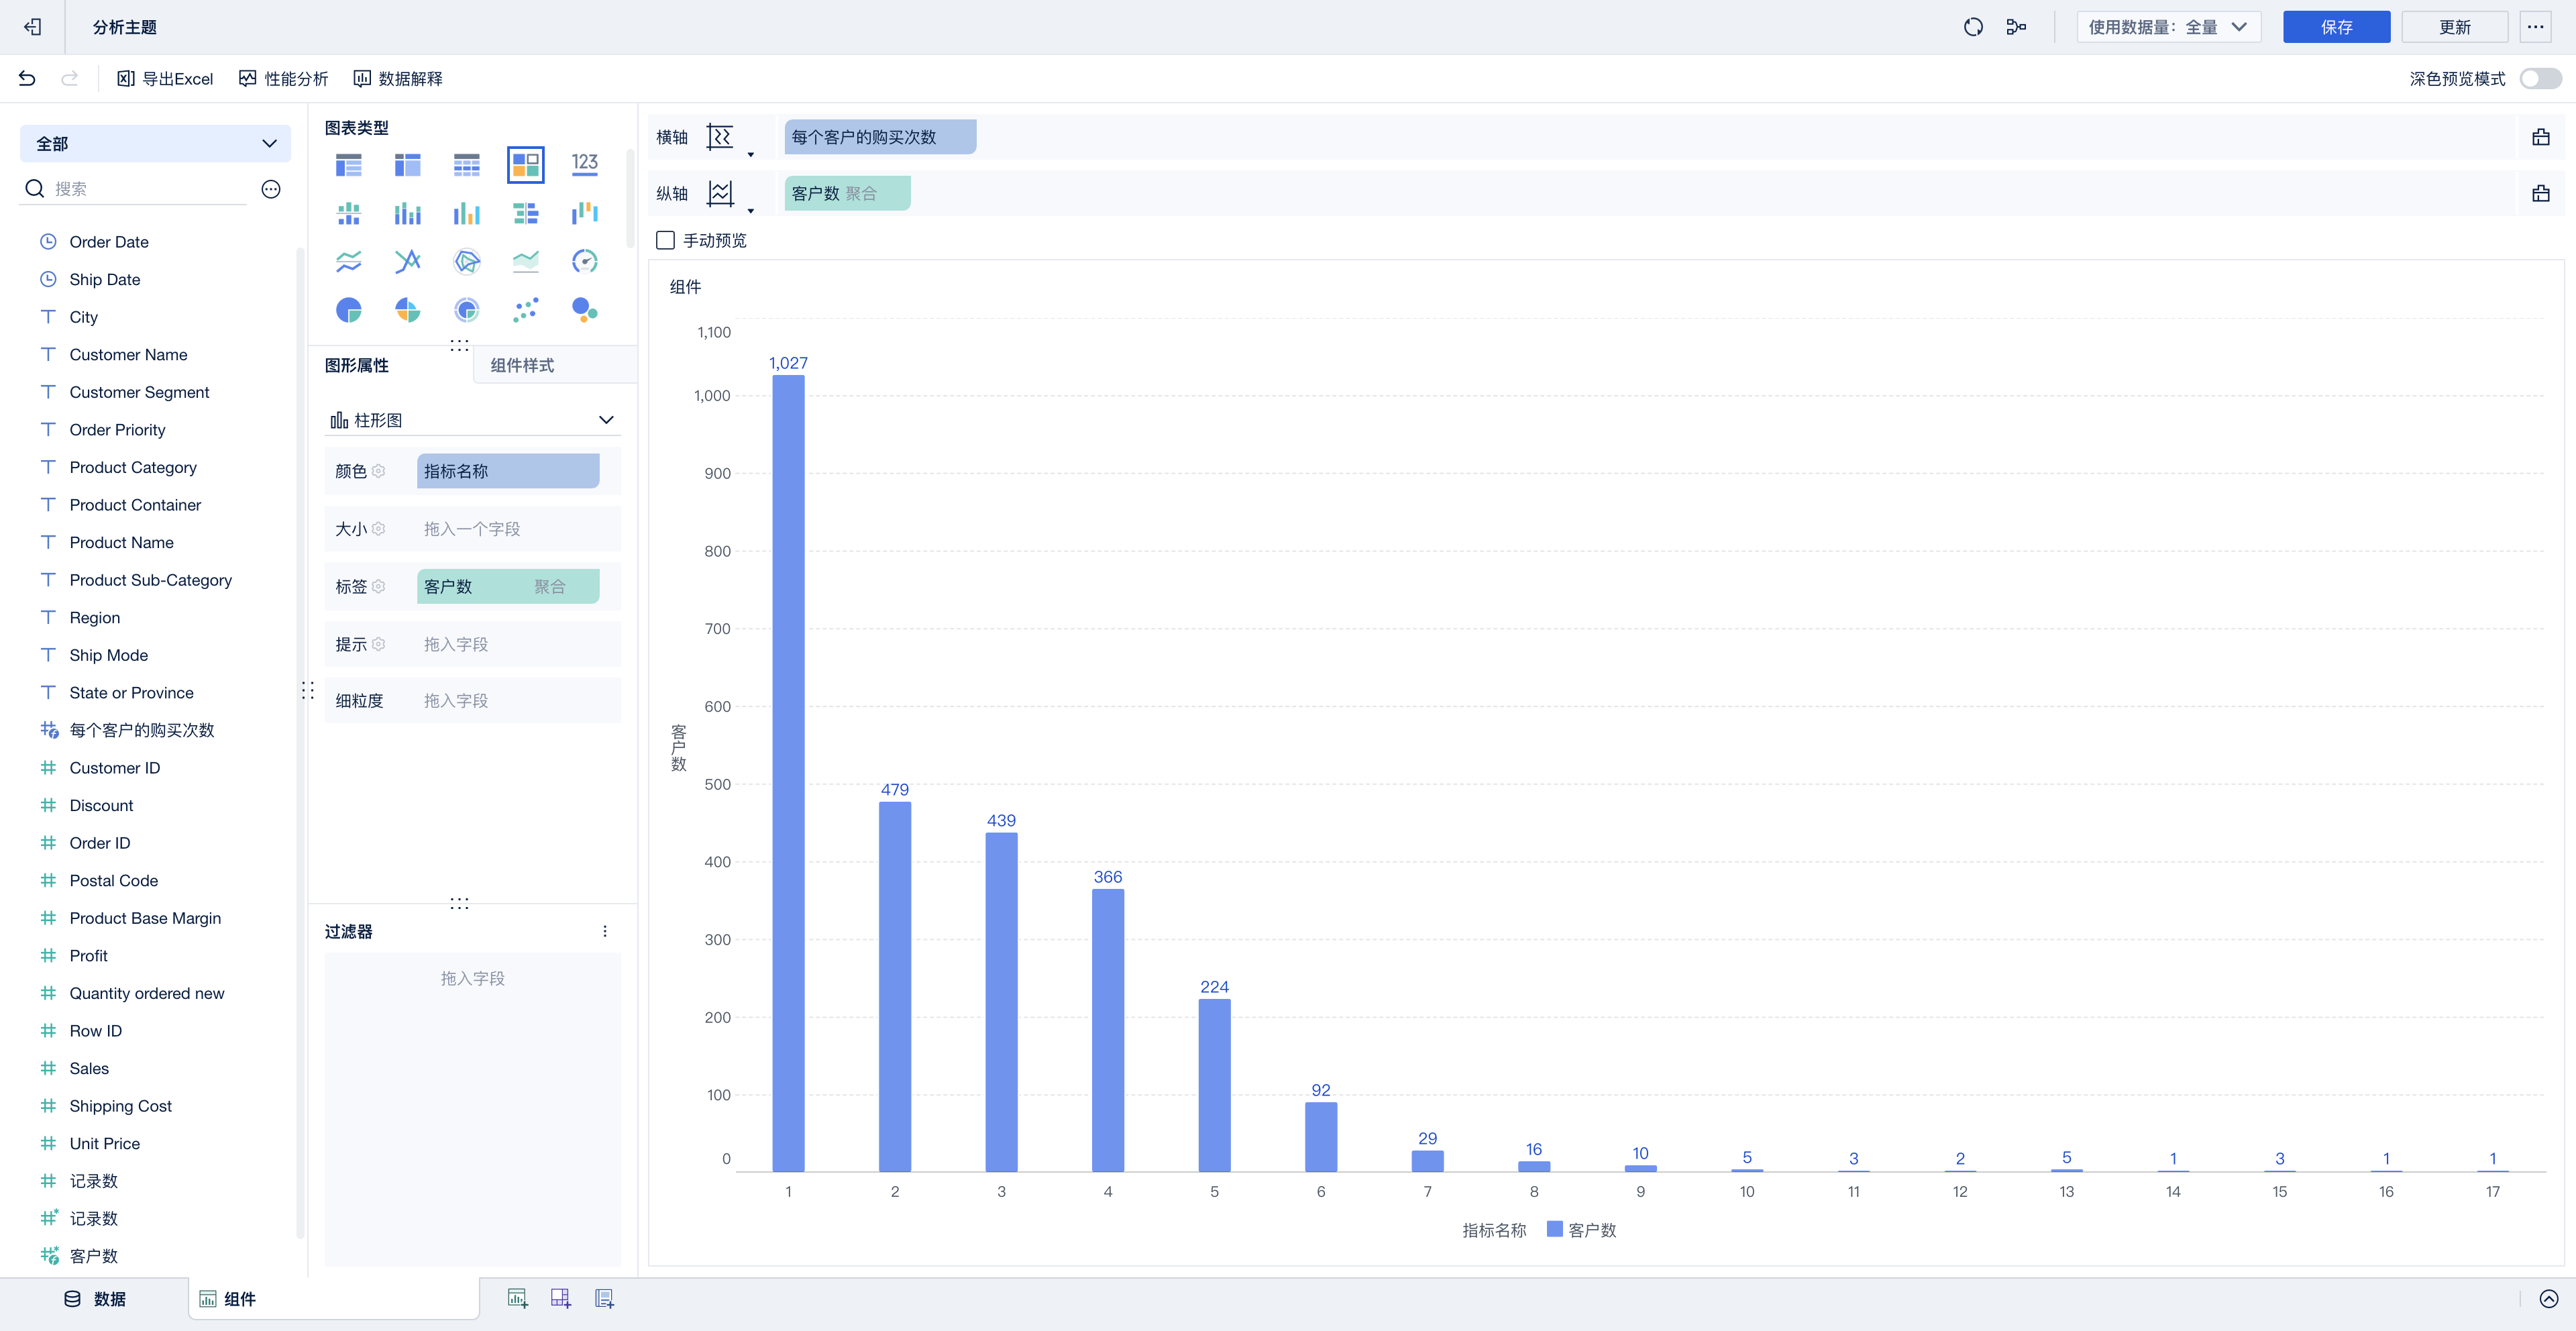
Task: Choose the grouped table chart icon
Action: pyautogui.click(x=348, y=164)
